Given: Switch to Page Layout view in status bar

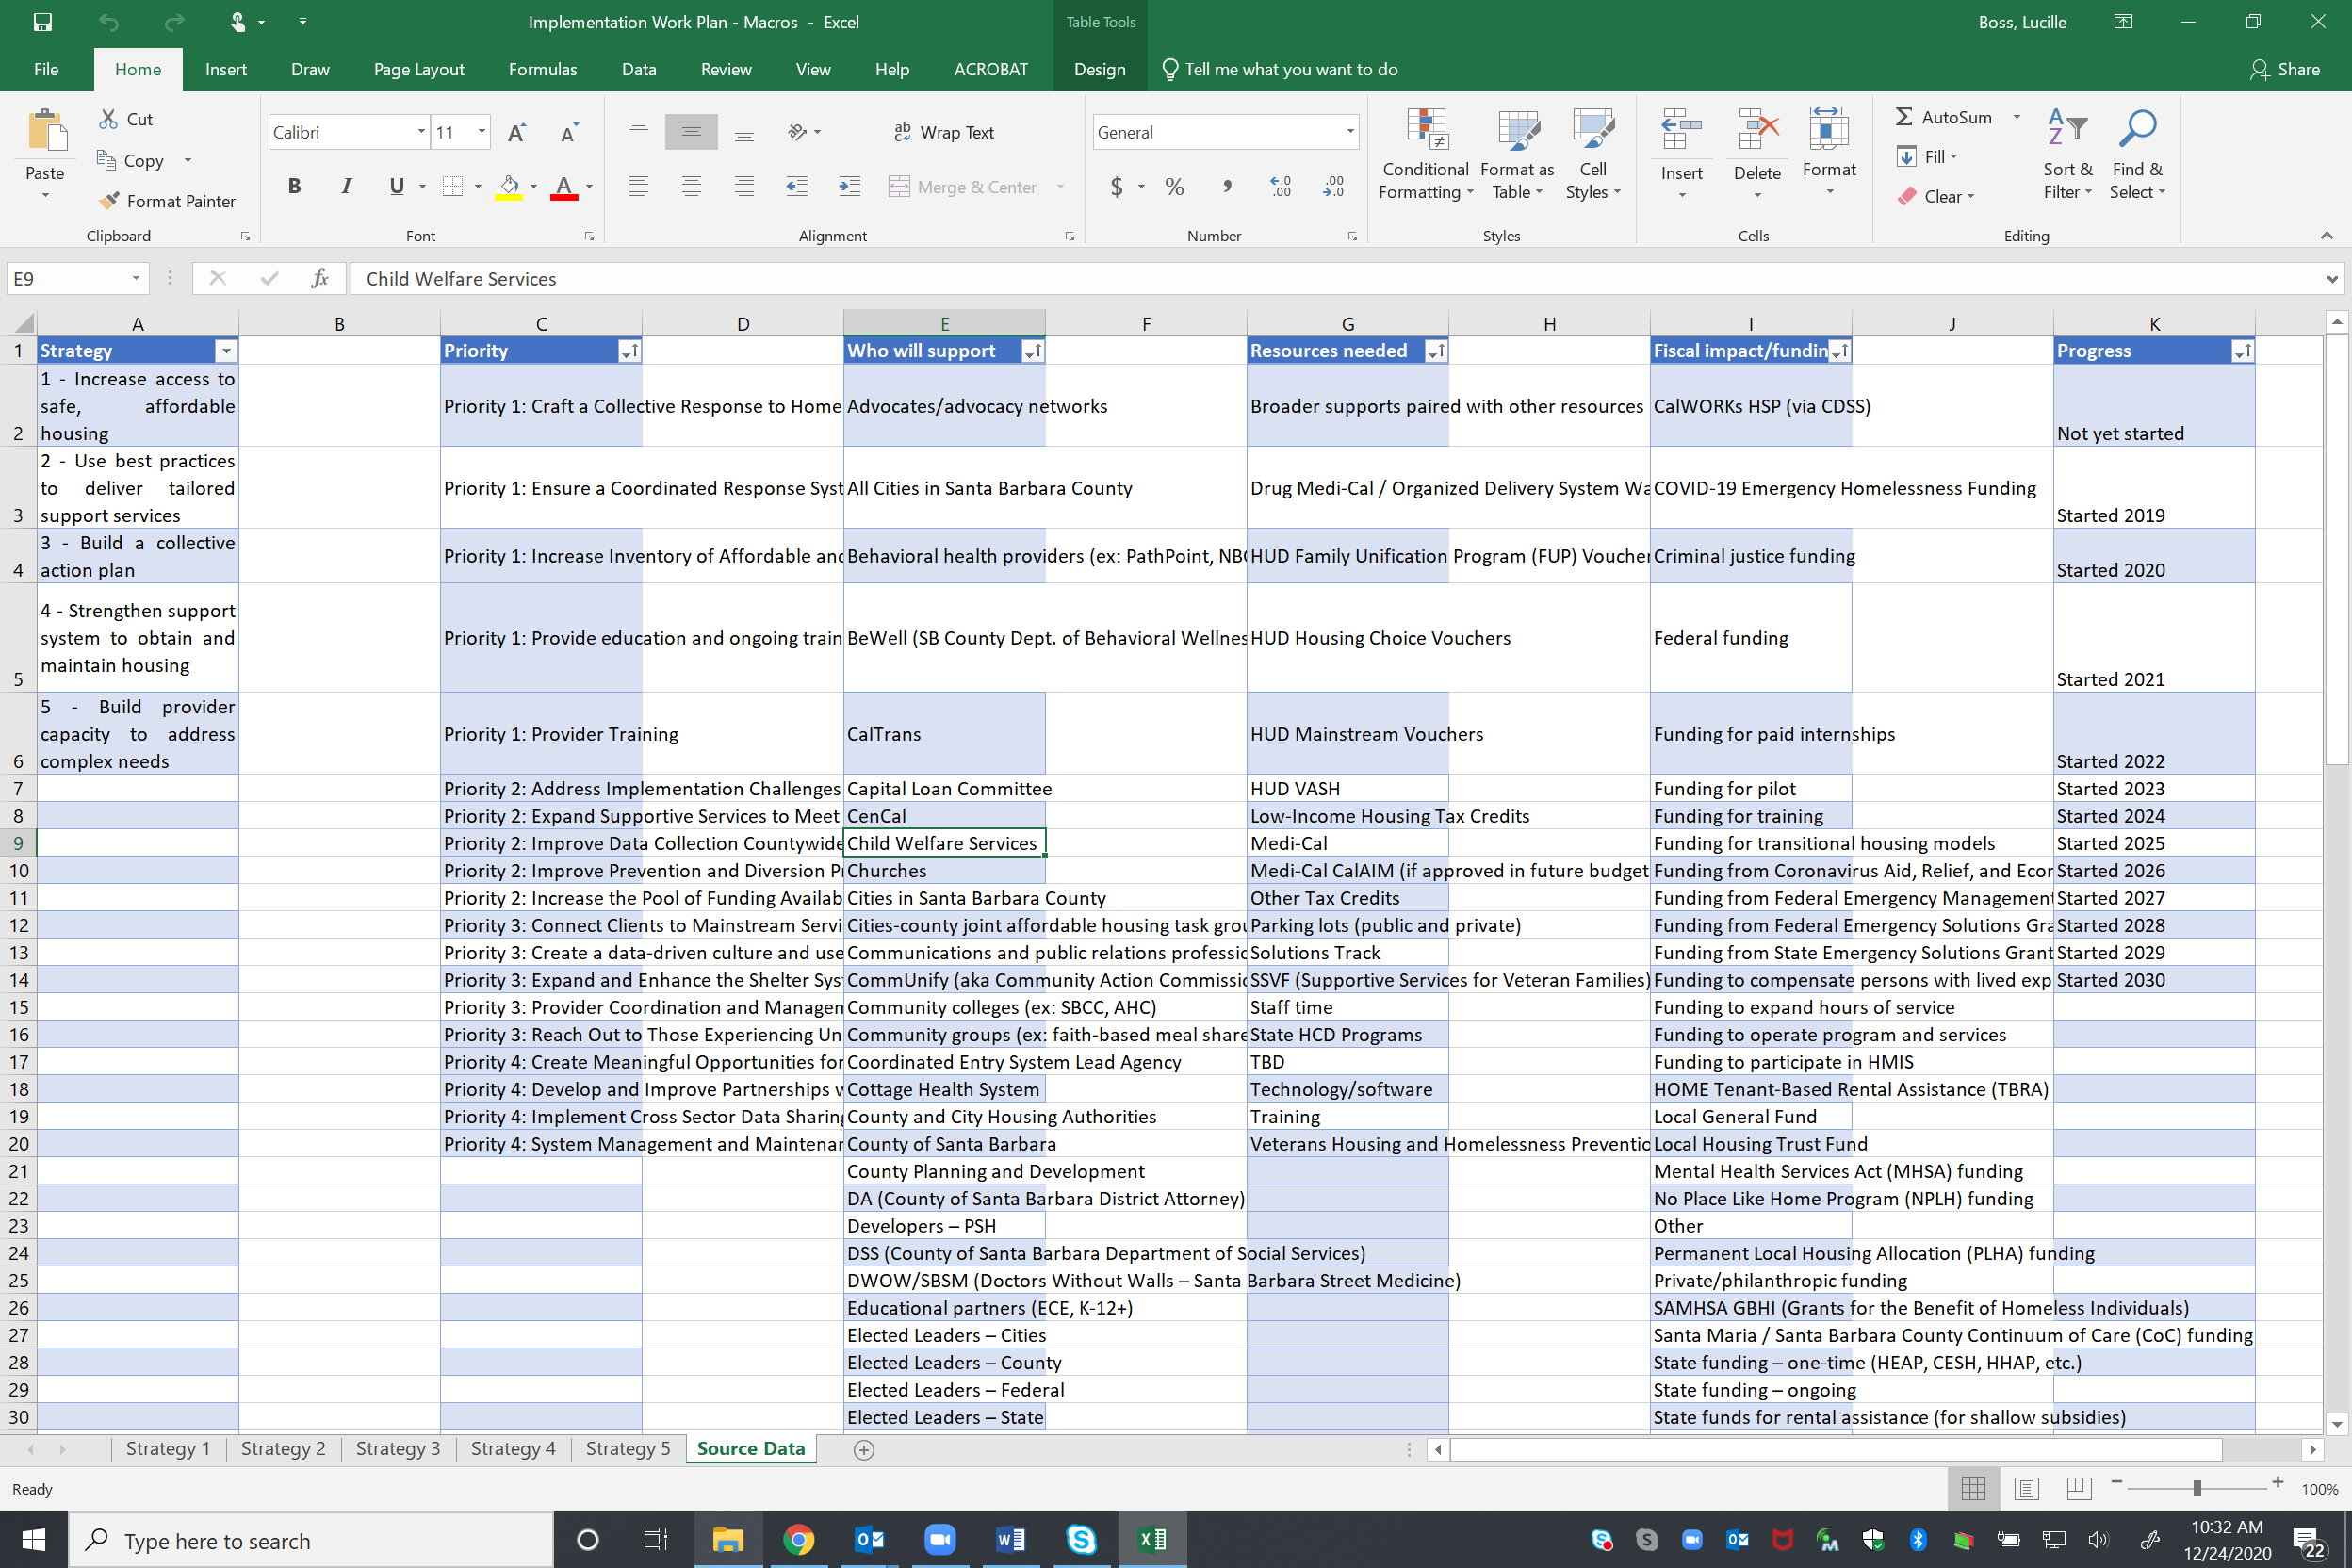Looking at the screenshot, I should point(2026,1489).
